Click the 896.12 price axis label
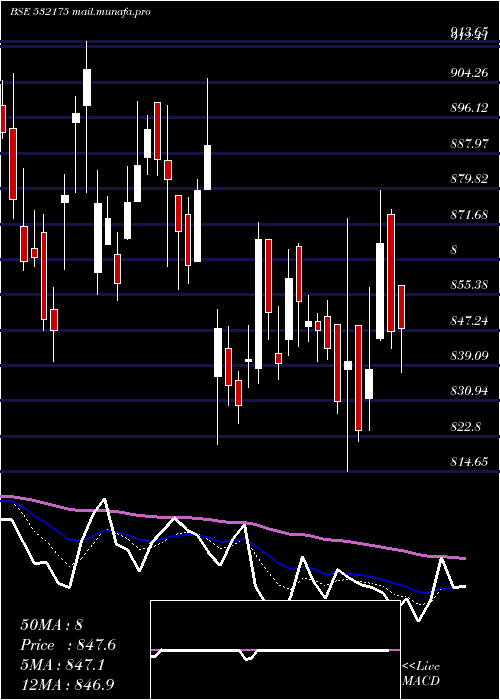This screenshot has height=700, width=500. pos(469,108)
